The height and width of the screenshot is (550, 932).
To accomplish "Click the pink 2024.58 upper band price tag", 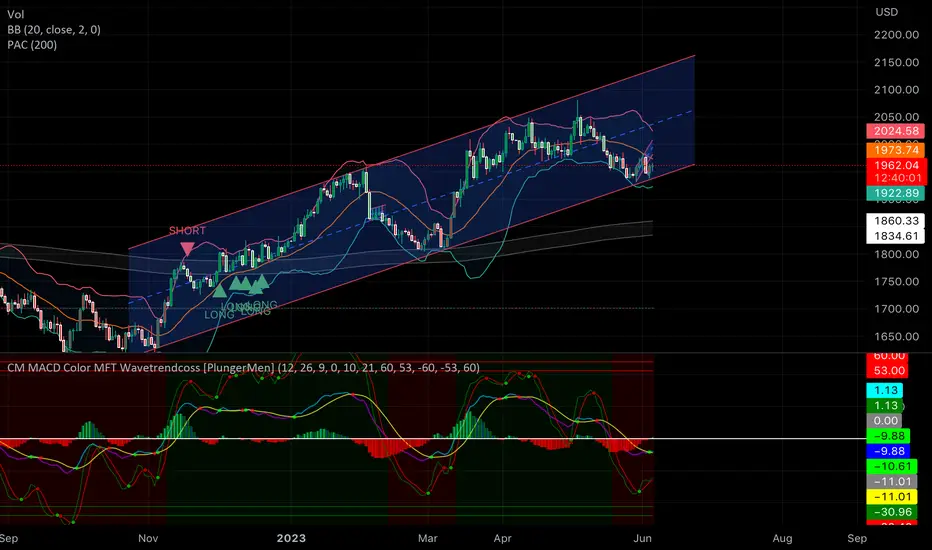I will click(x=896, y=131).
